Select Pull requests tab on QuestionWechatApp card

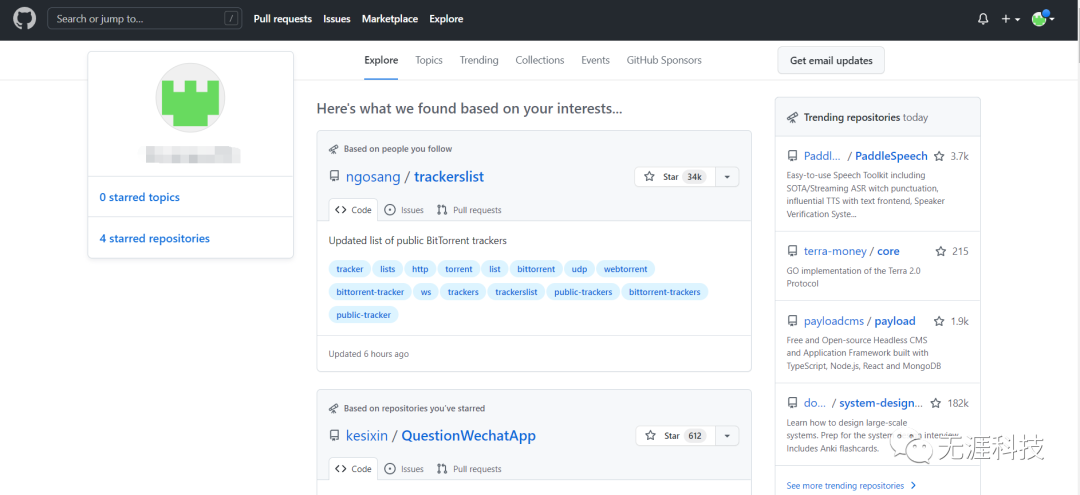469,469
